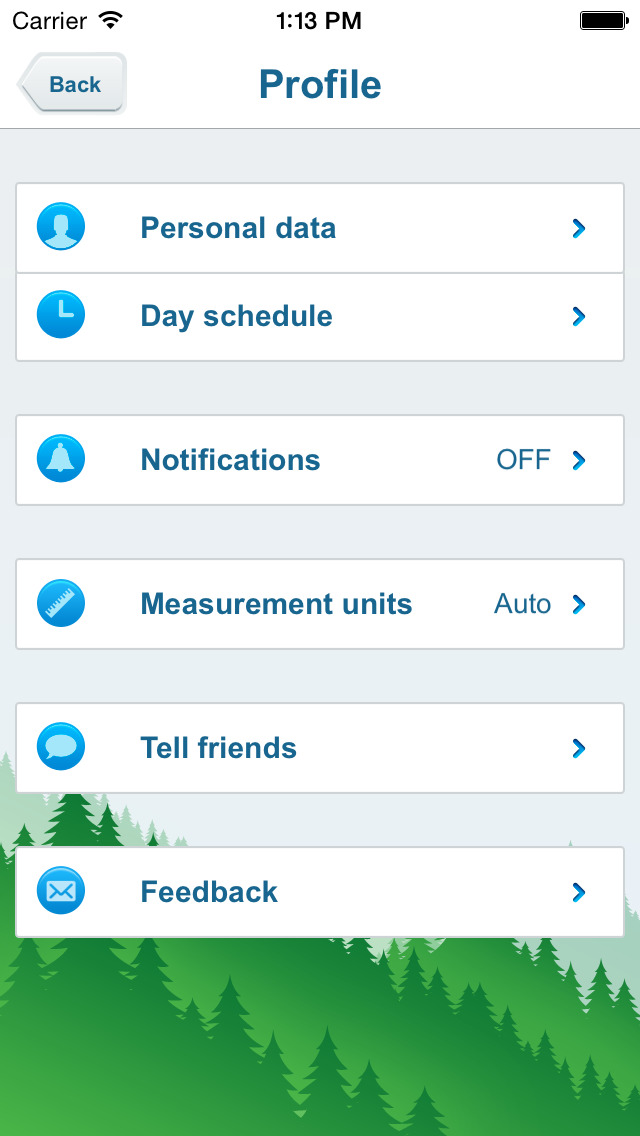Tap the Profile title in header
Image resolution: width=640 pixels, height=1136 pixels.
pyautogui.click(x=320, y=84)
